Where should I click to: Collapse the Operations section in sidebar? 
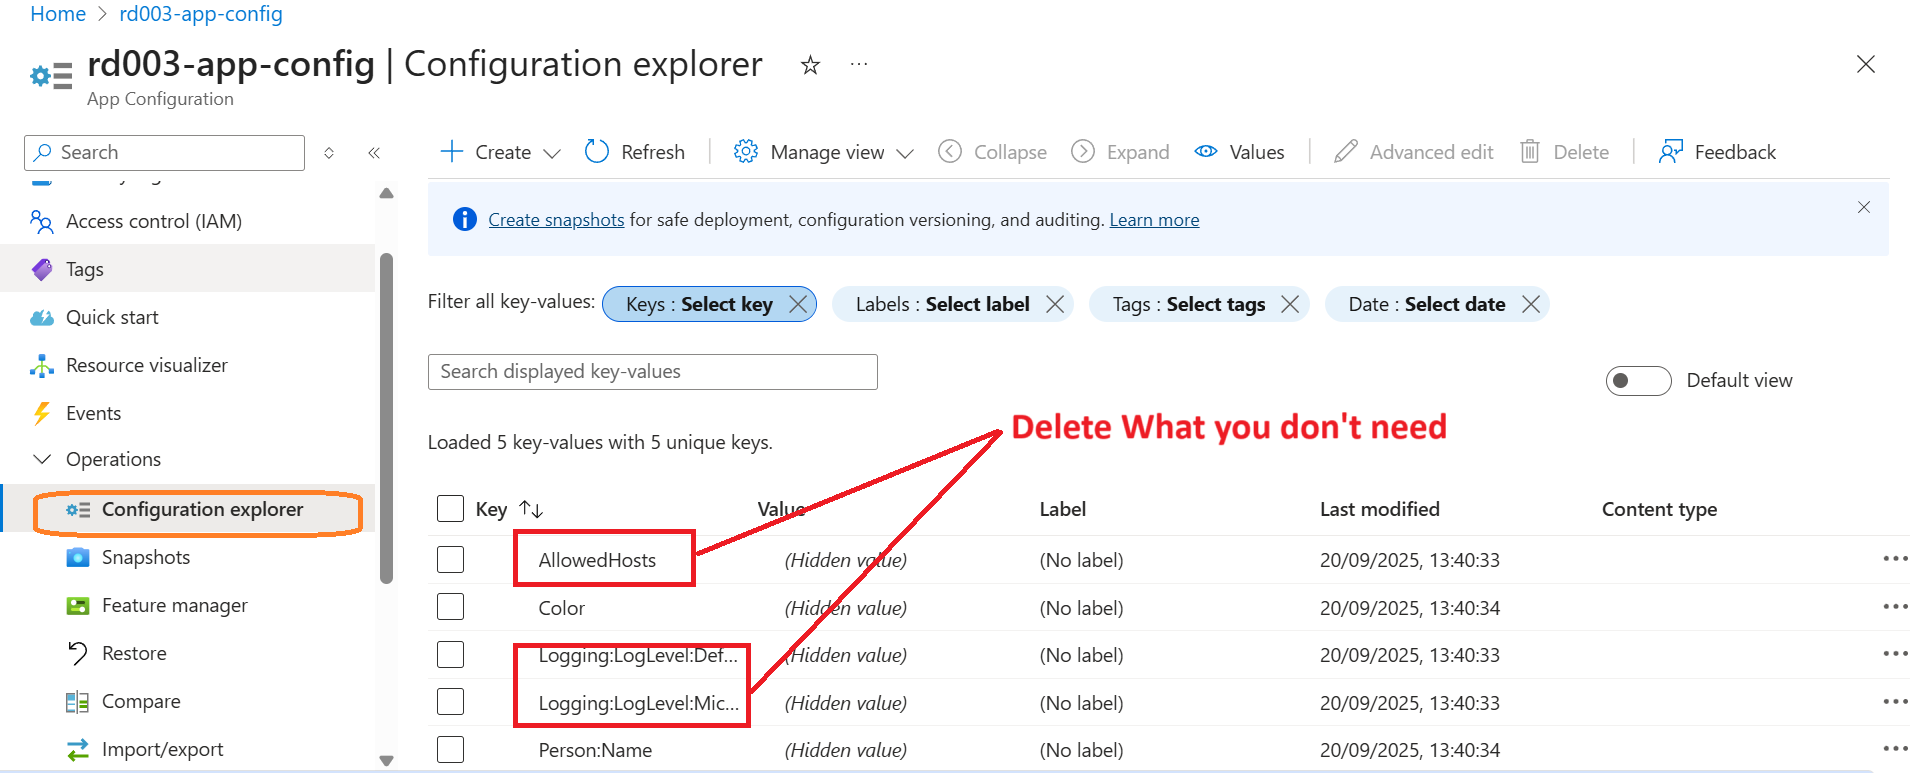coord(43,460)
